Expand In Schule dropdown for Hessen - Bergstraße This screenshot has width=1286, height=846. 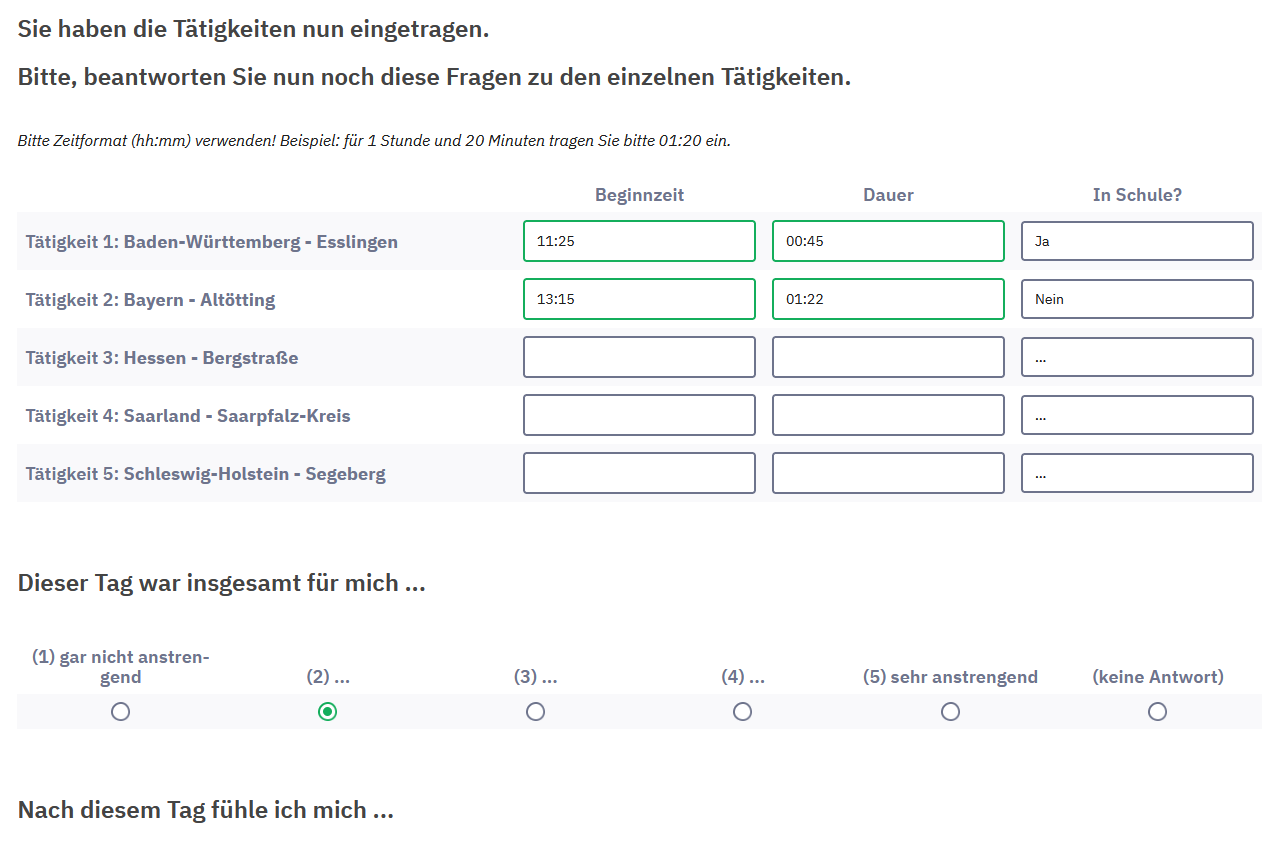(x=1137, y=357)
